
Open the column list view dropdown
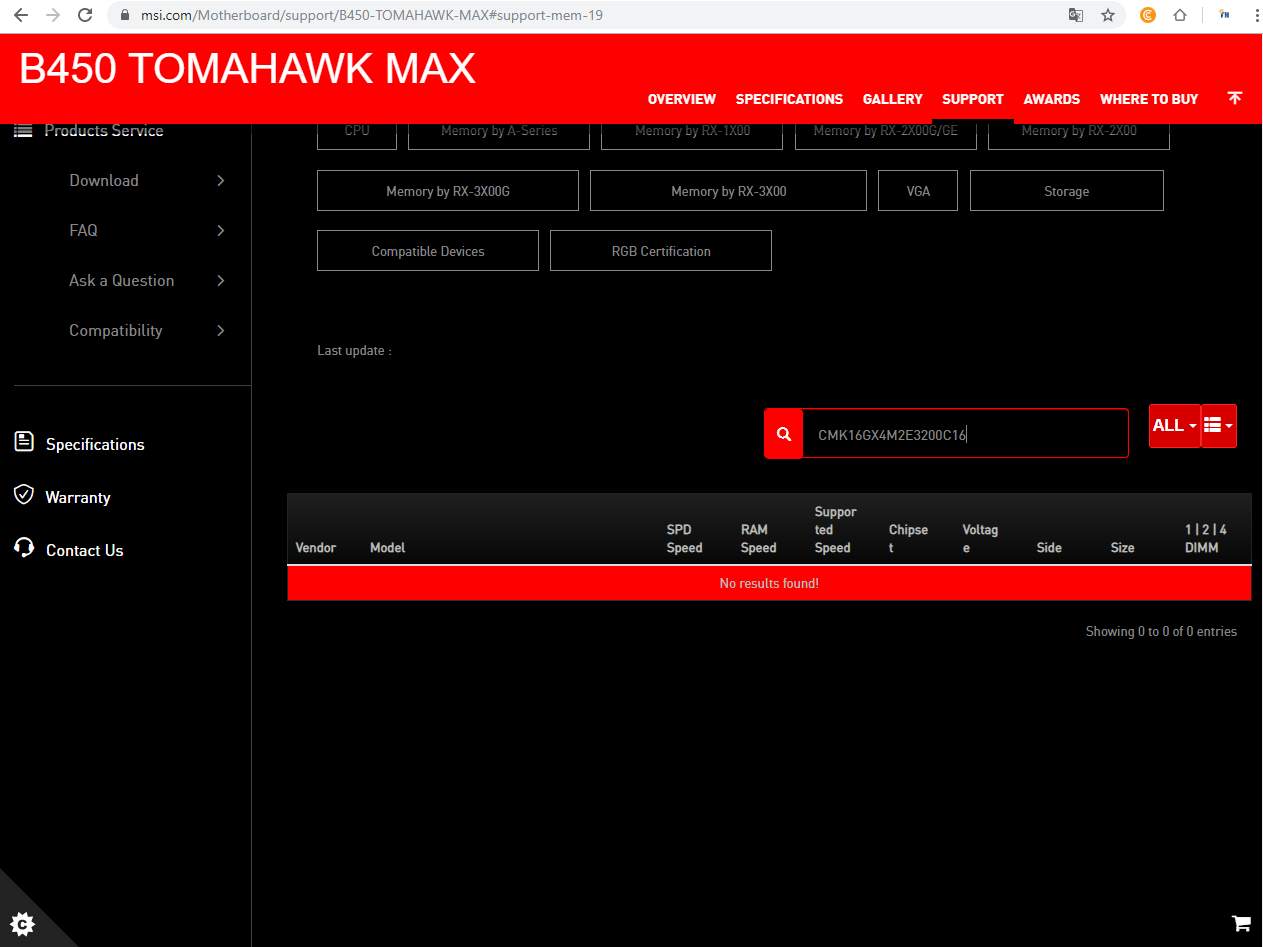(1219, 426)
